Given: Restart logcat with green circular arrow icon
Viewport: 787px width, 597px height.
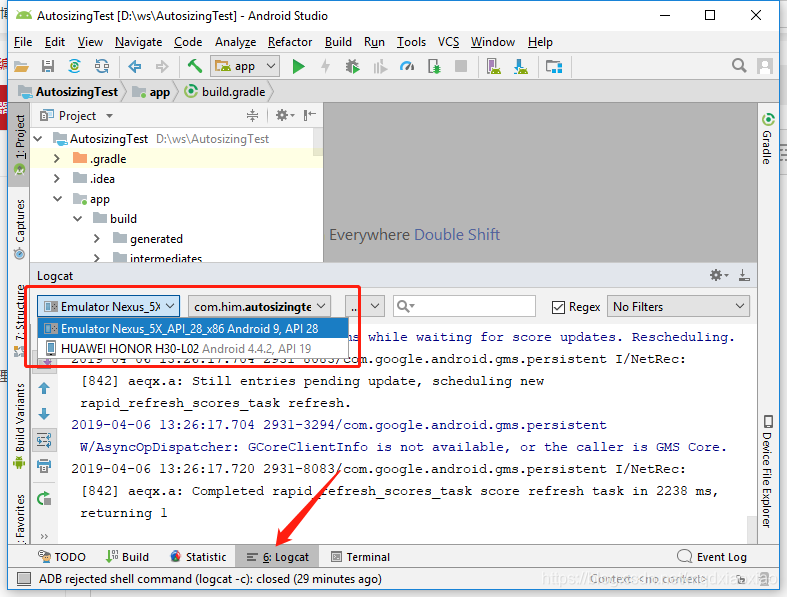Looking at the screenshot, I should (44, 499).
